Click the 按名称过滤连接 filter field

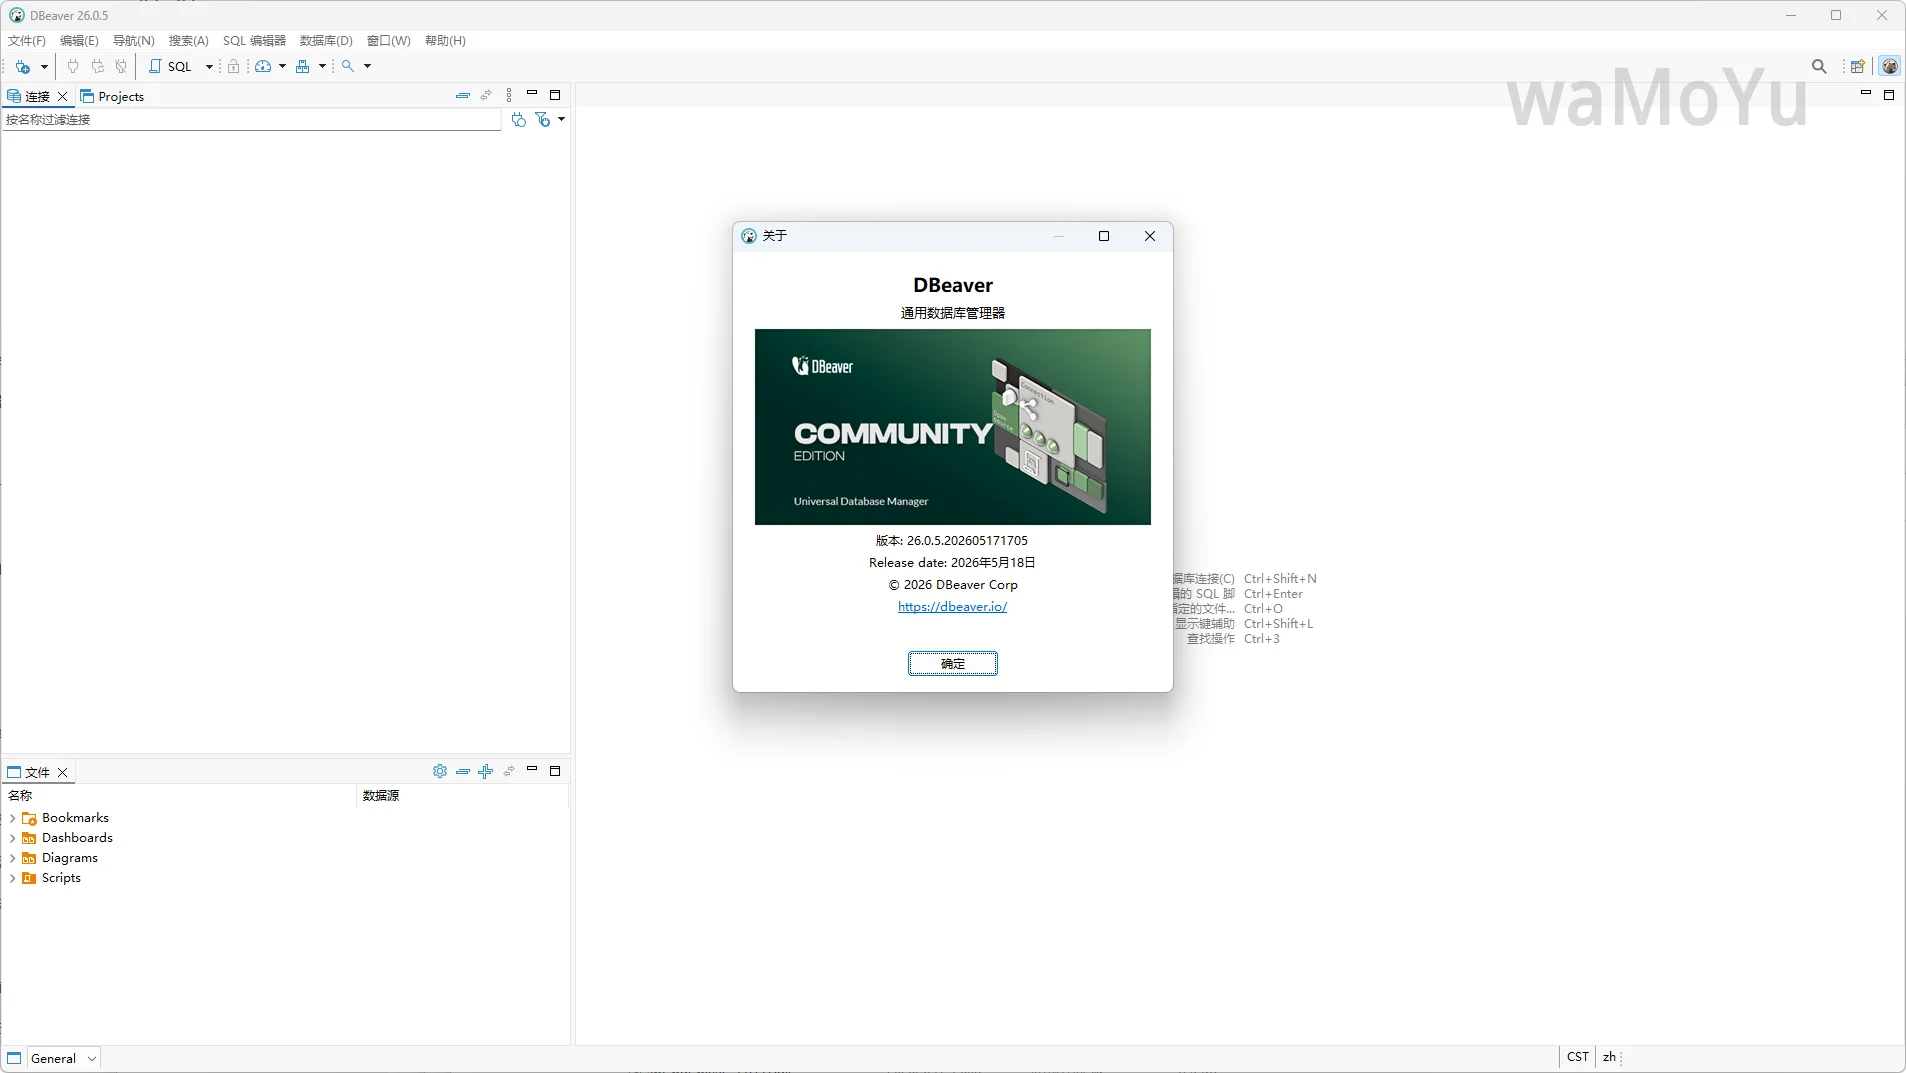pos(252,120)
